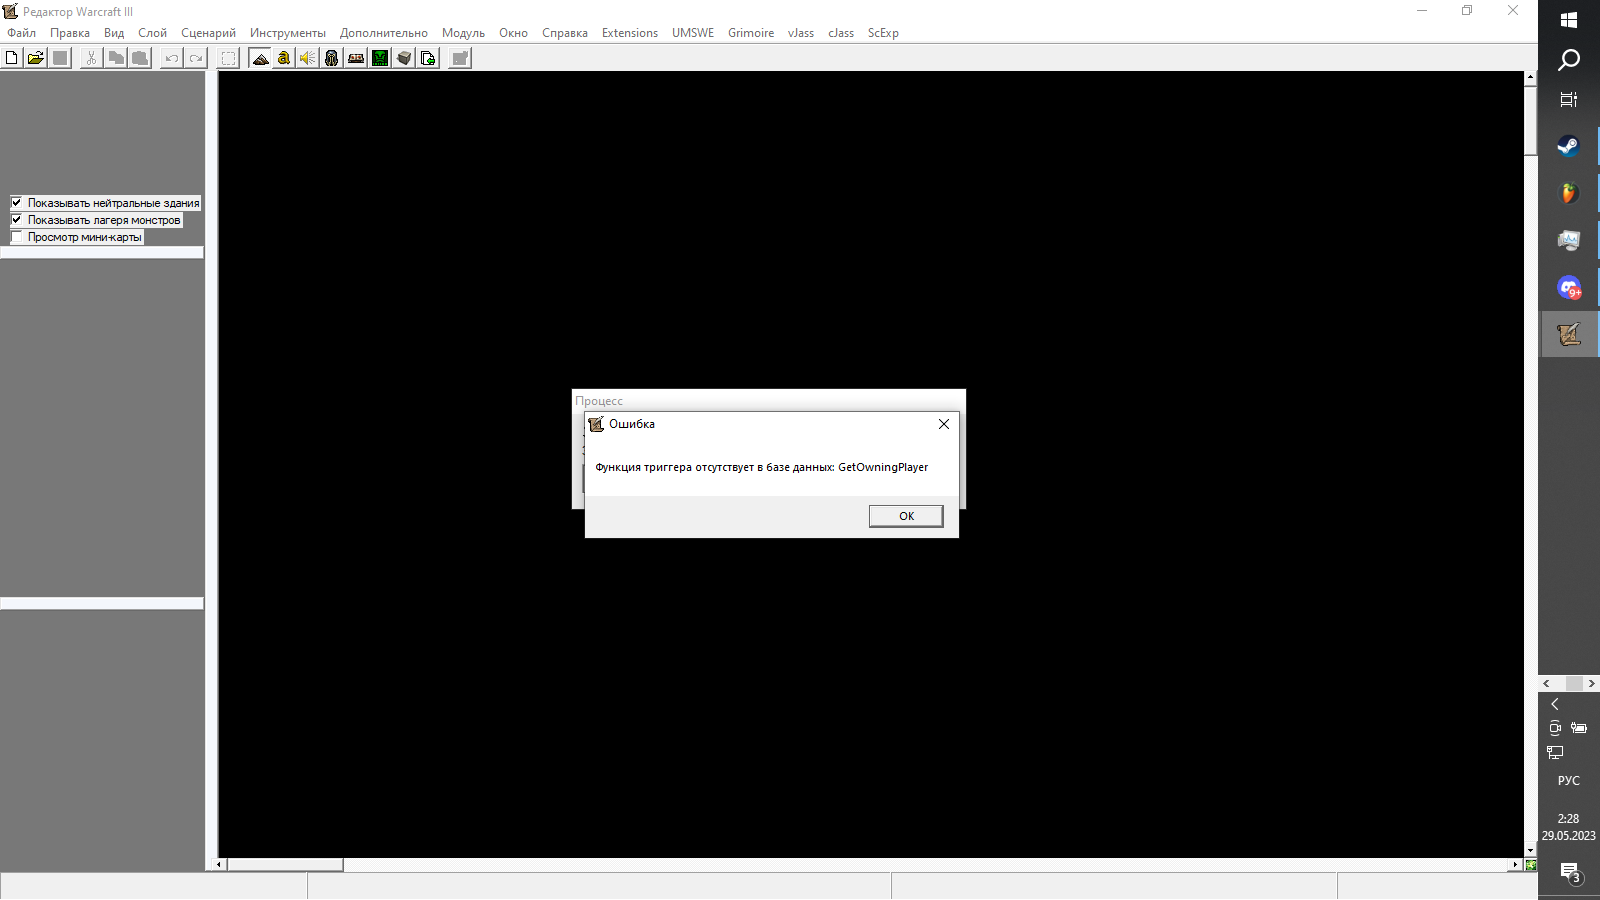Switch the РУС input language indicator
This screenshot has height=900, width=1600.
click(x=1569, y=781)
